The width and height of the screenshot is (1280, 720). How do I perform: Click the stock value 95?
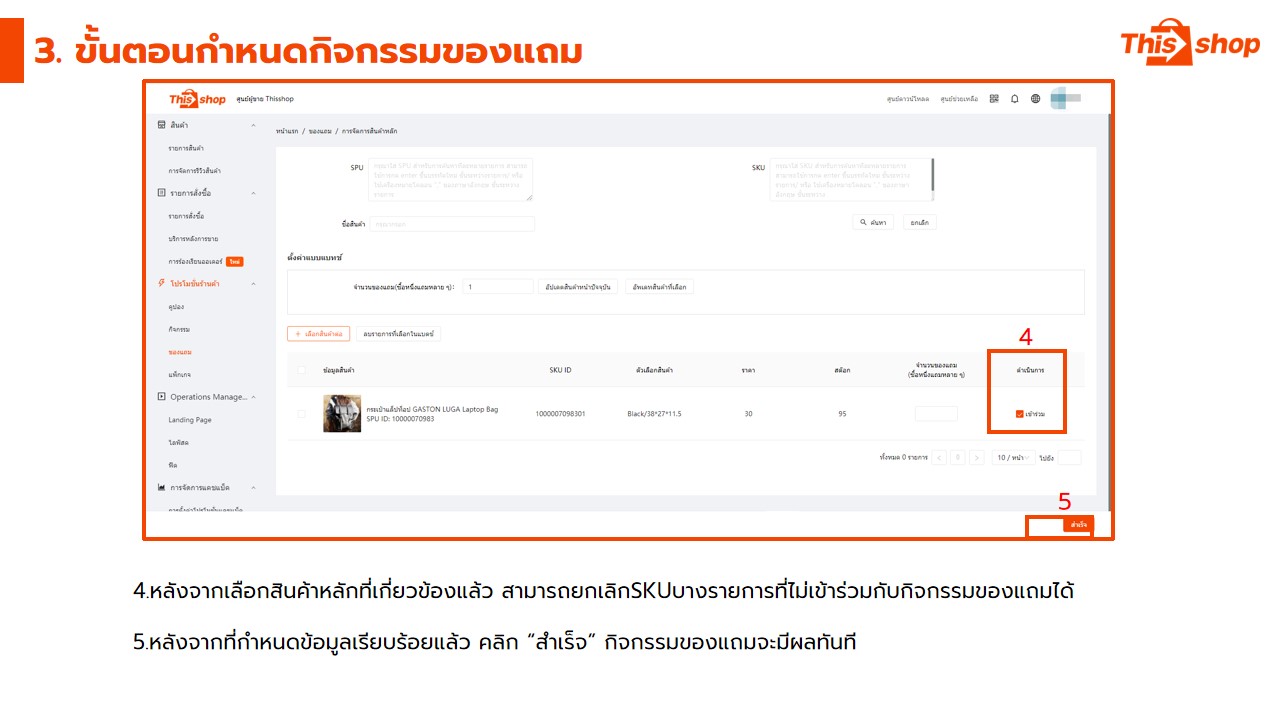[x=842, y=414]
